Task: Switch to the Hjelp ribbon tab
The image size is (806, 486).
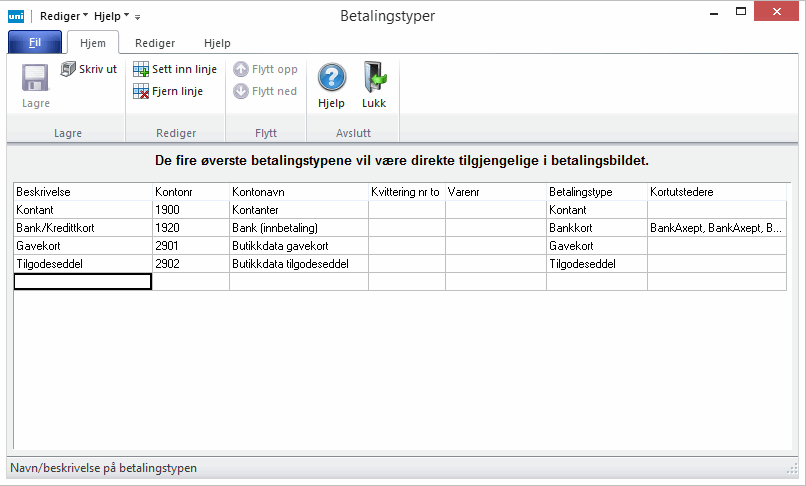Action: point(217,43)
